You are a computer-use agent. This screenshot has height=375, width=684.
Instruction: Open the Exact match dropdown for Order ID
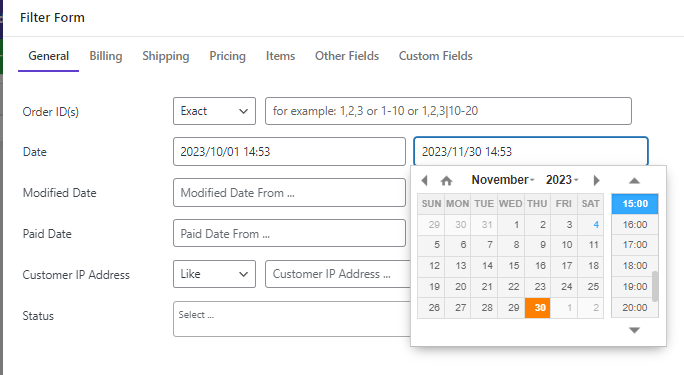214,111
